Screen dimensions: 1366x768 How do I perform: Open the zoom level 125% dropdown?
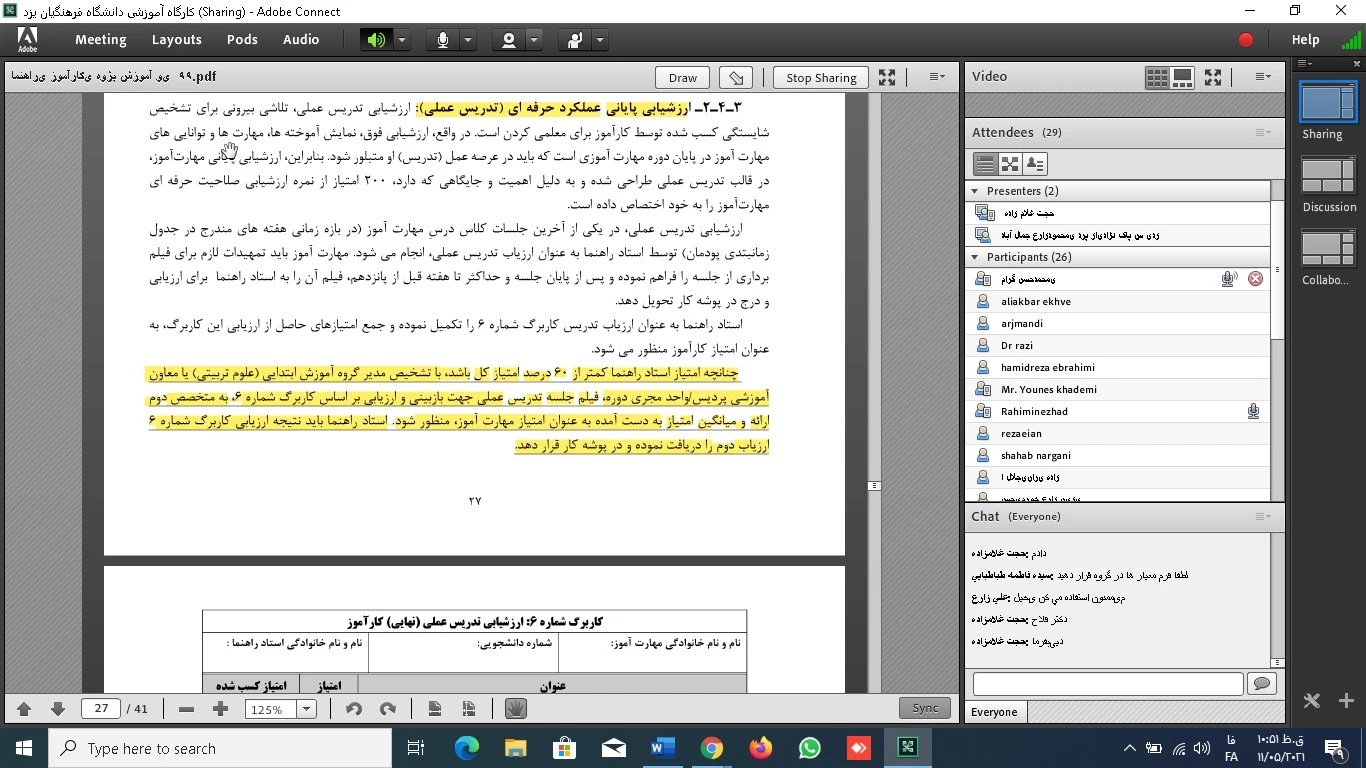(x=307, y=709)
